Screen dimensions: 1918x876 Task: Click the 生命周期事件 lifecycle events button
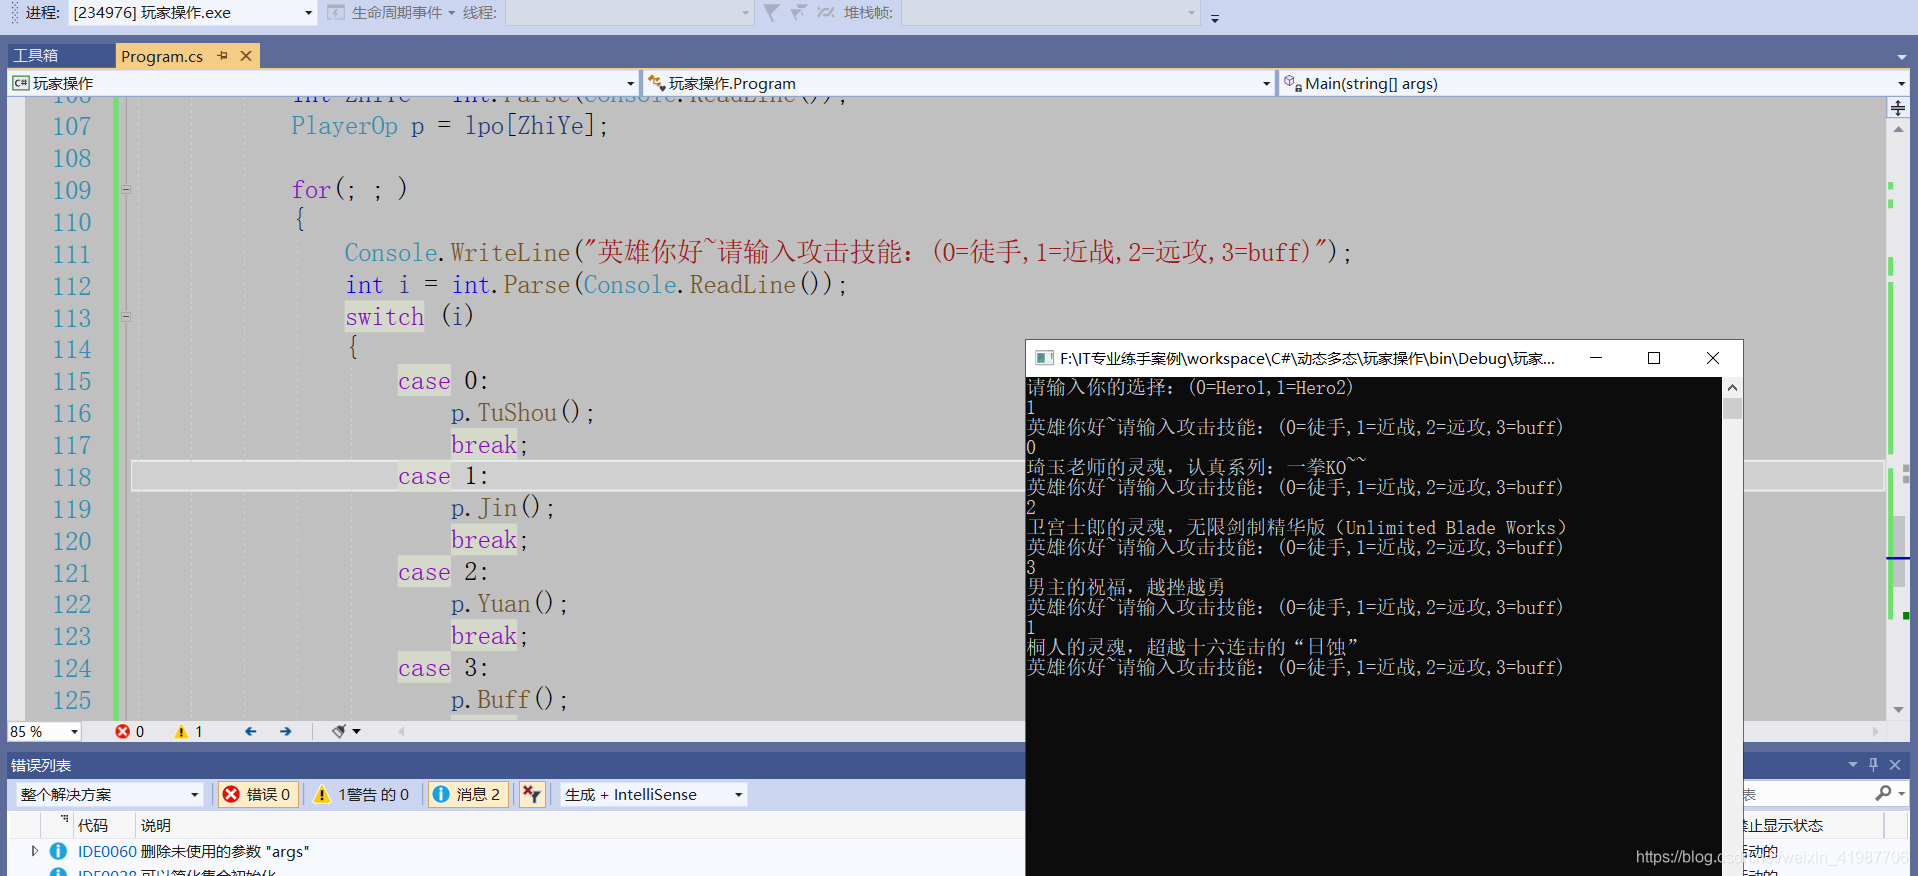pos(391,13)
